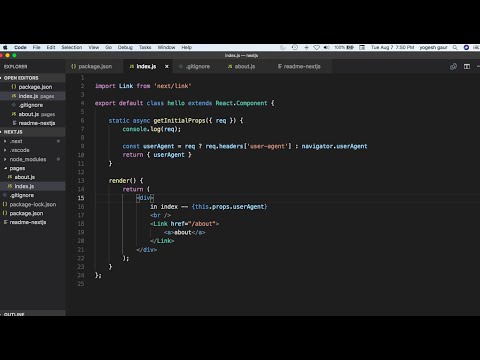
Task: Collapse the OPEN EDITORS section
Action: (33, 78)
